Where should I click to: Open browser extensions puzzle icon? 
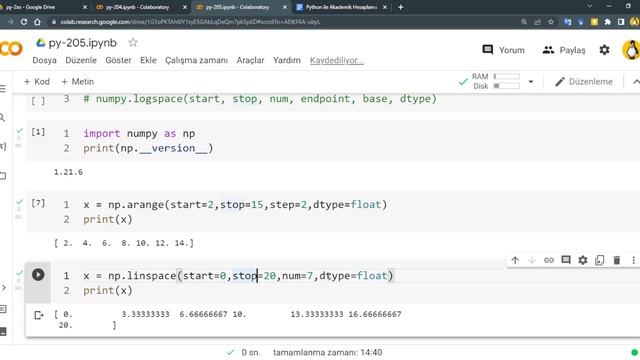click(607, 22)
